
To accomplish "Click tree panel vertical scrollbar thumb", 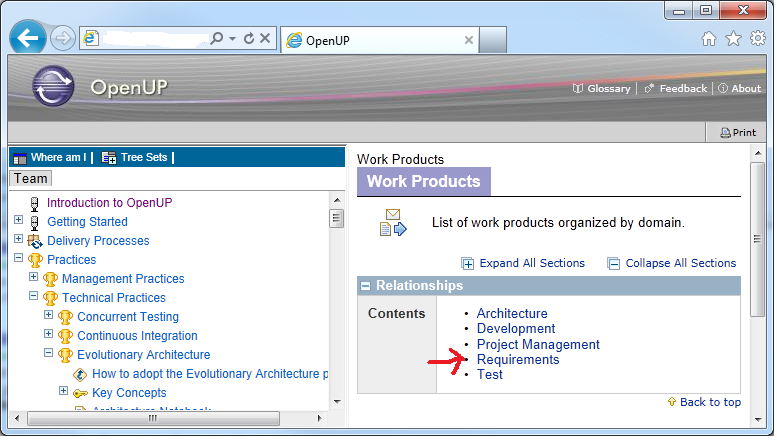I will click(x=336, y=218).
